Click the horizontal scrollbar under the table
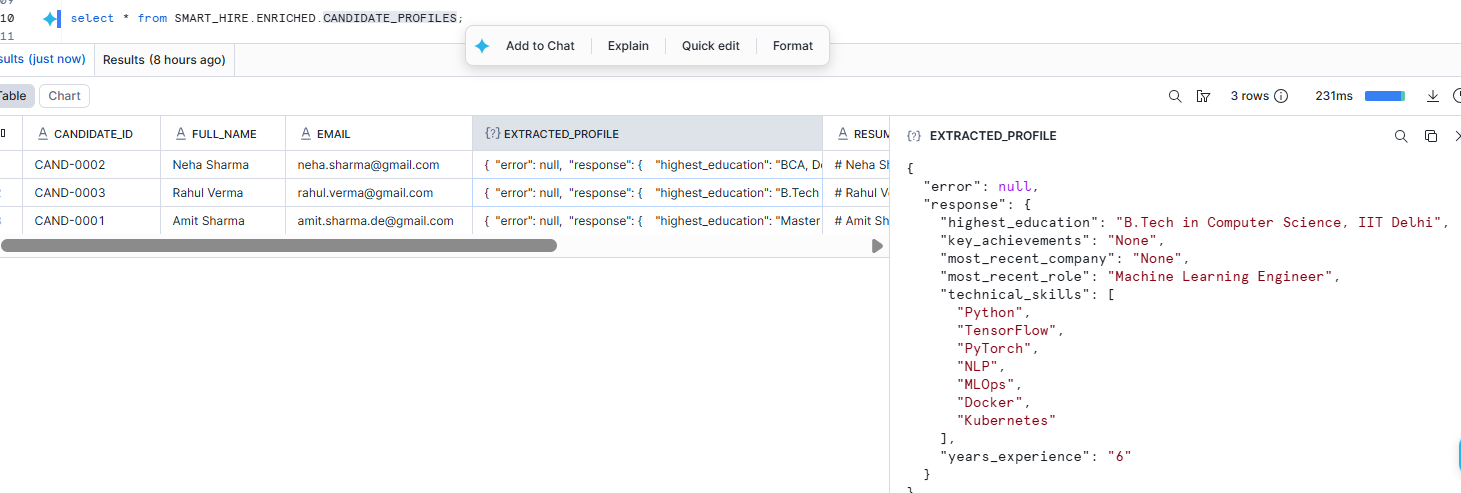Screen dimensions: 1461x493 [x=278, y=245]
